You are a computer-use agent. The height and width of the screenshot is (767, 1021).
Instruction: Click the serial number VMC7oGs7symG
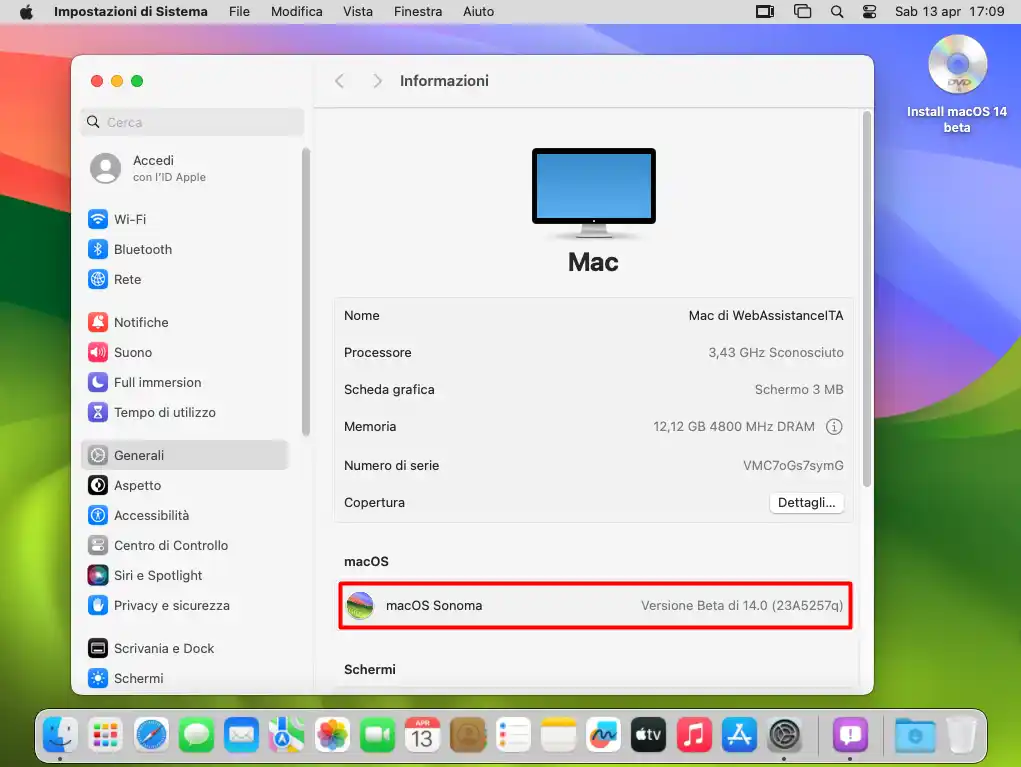point(793,466)
